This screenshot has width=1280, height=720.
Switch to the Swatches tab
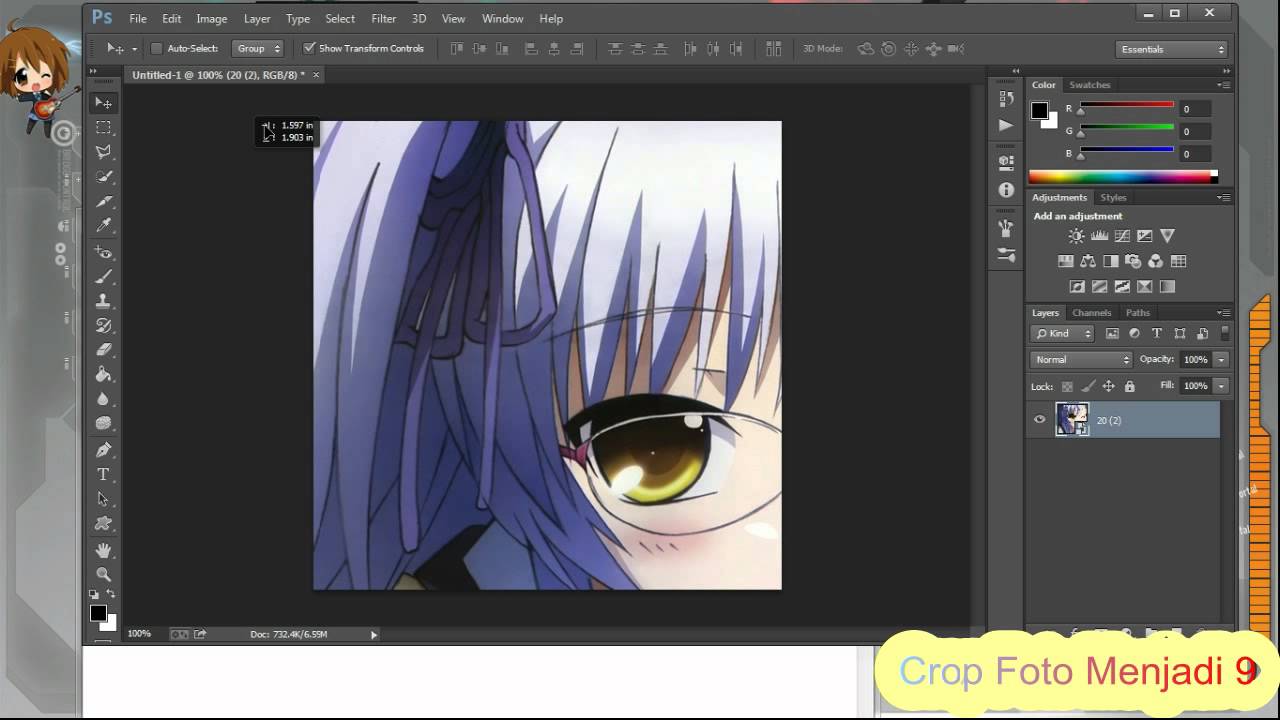1090,85
